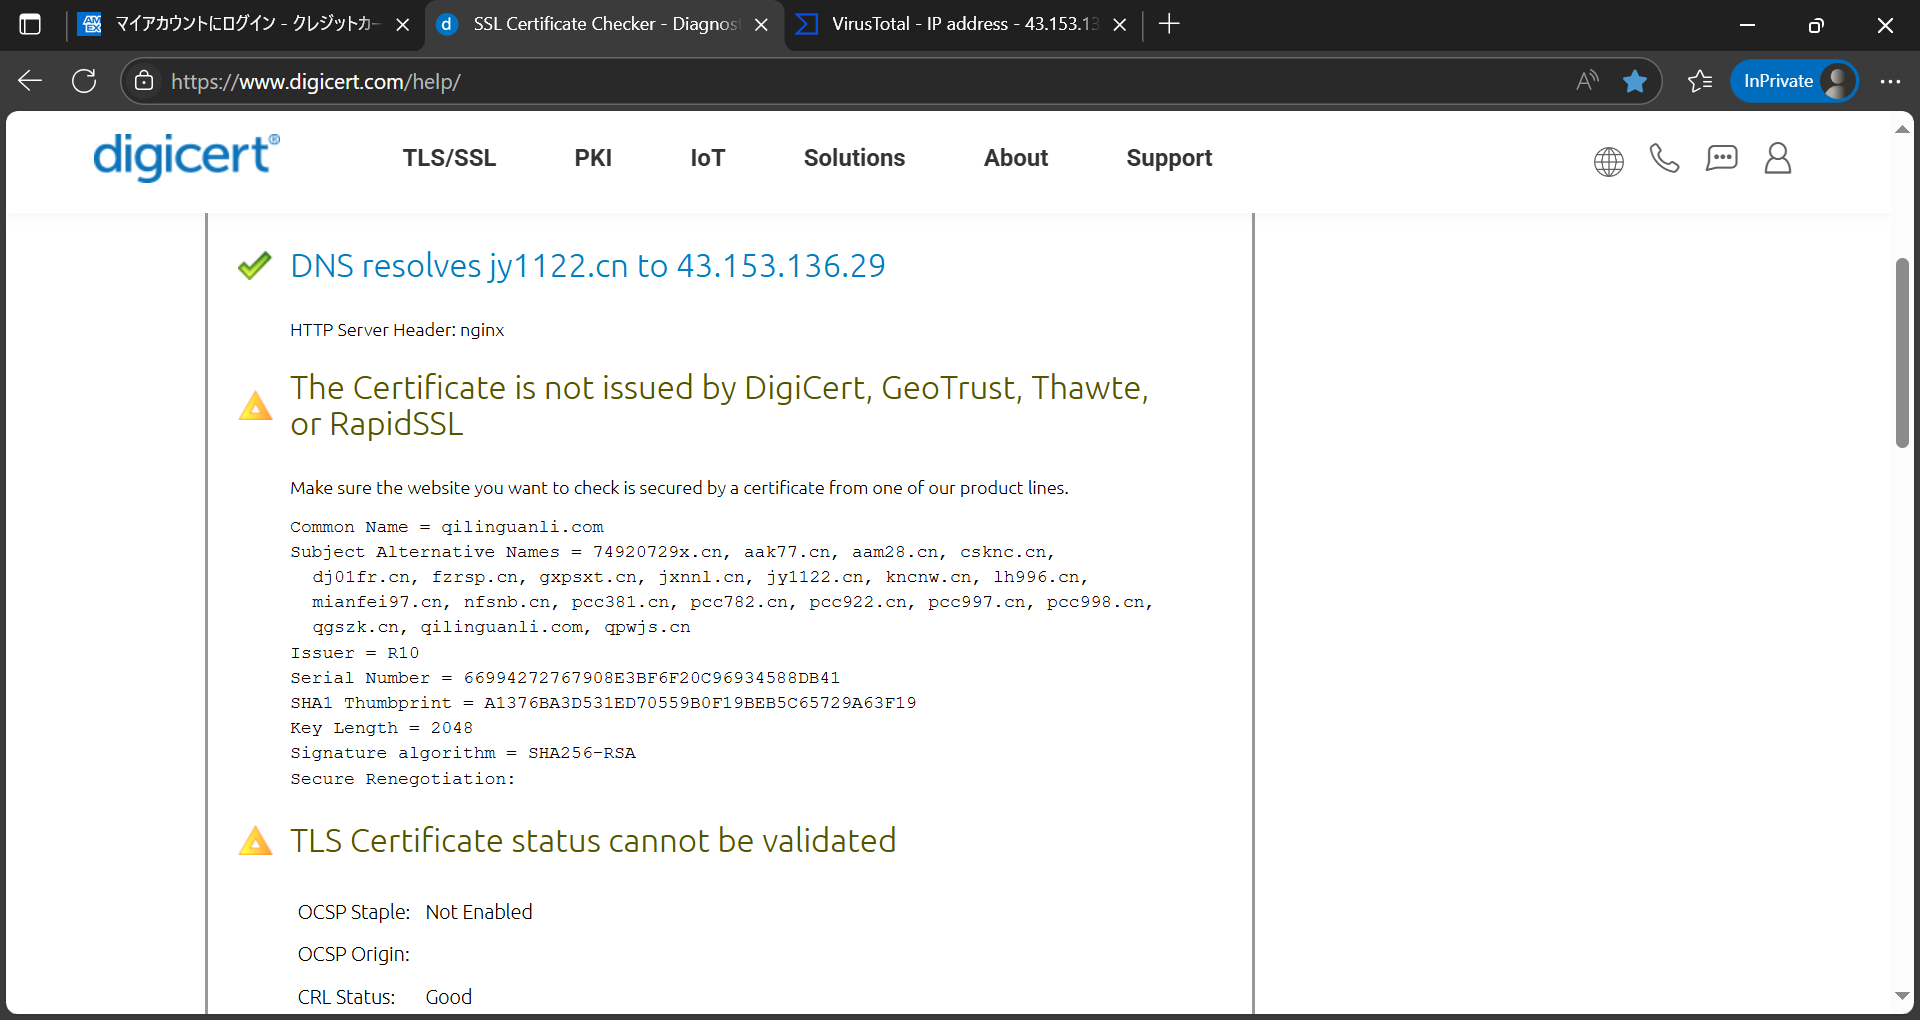Click the Serial Number line
1920x1020 pixels.
tap(565, 678)
